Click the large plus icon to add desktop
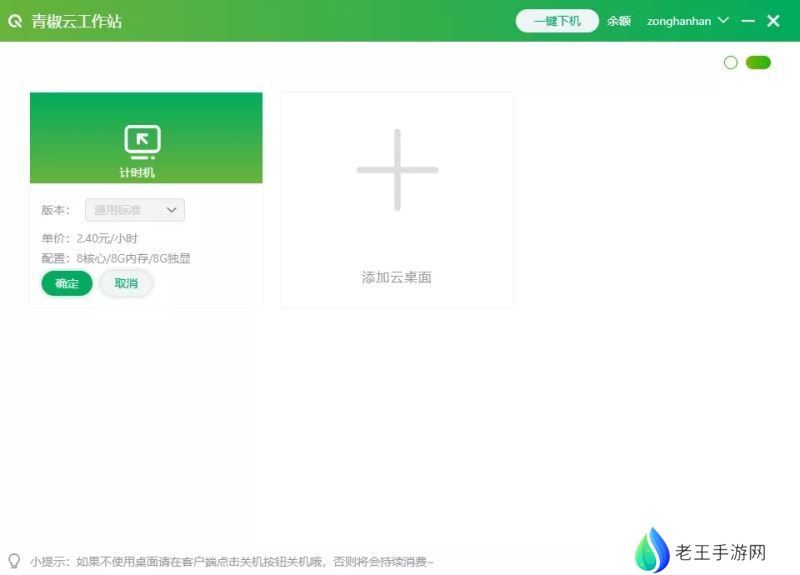Image resolution: width=800 pixels, height=575 pixels. [397, 170]
